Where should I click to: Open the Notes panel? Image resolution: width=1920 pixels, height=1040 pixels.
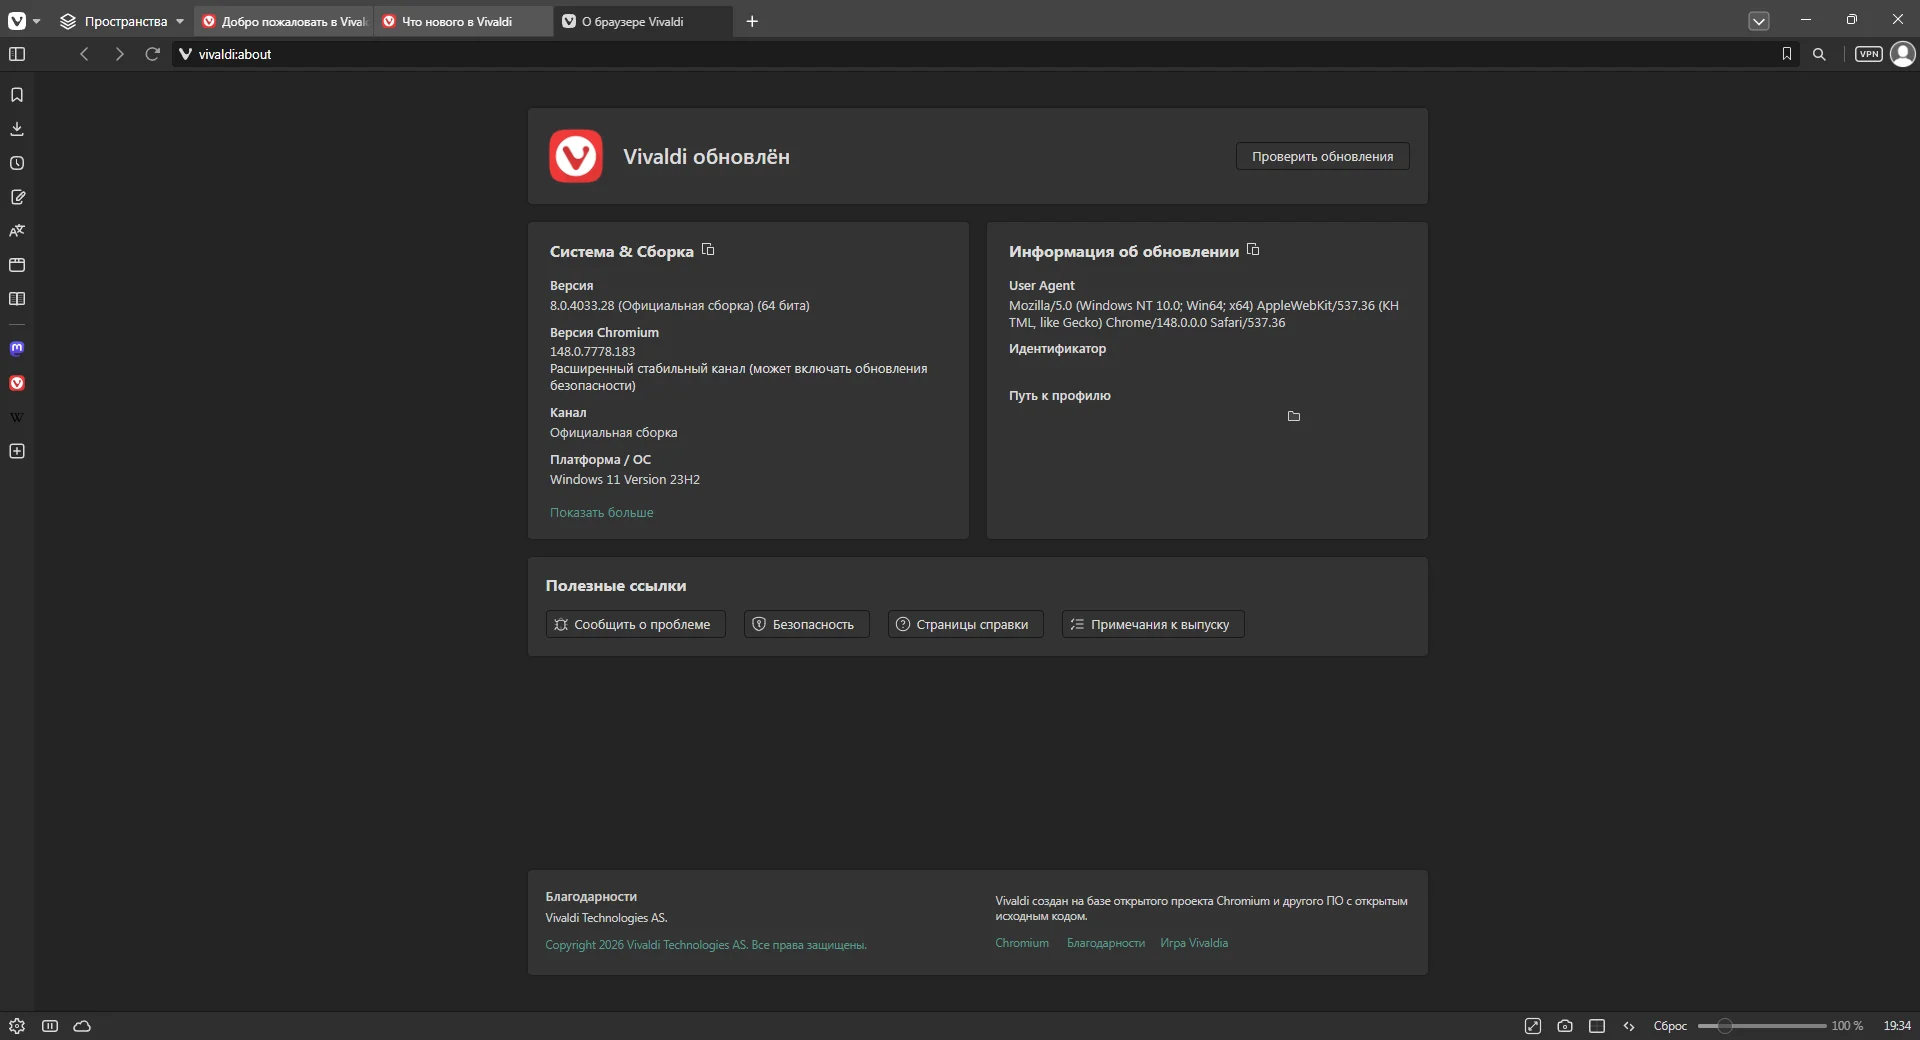point(17,197)
